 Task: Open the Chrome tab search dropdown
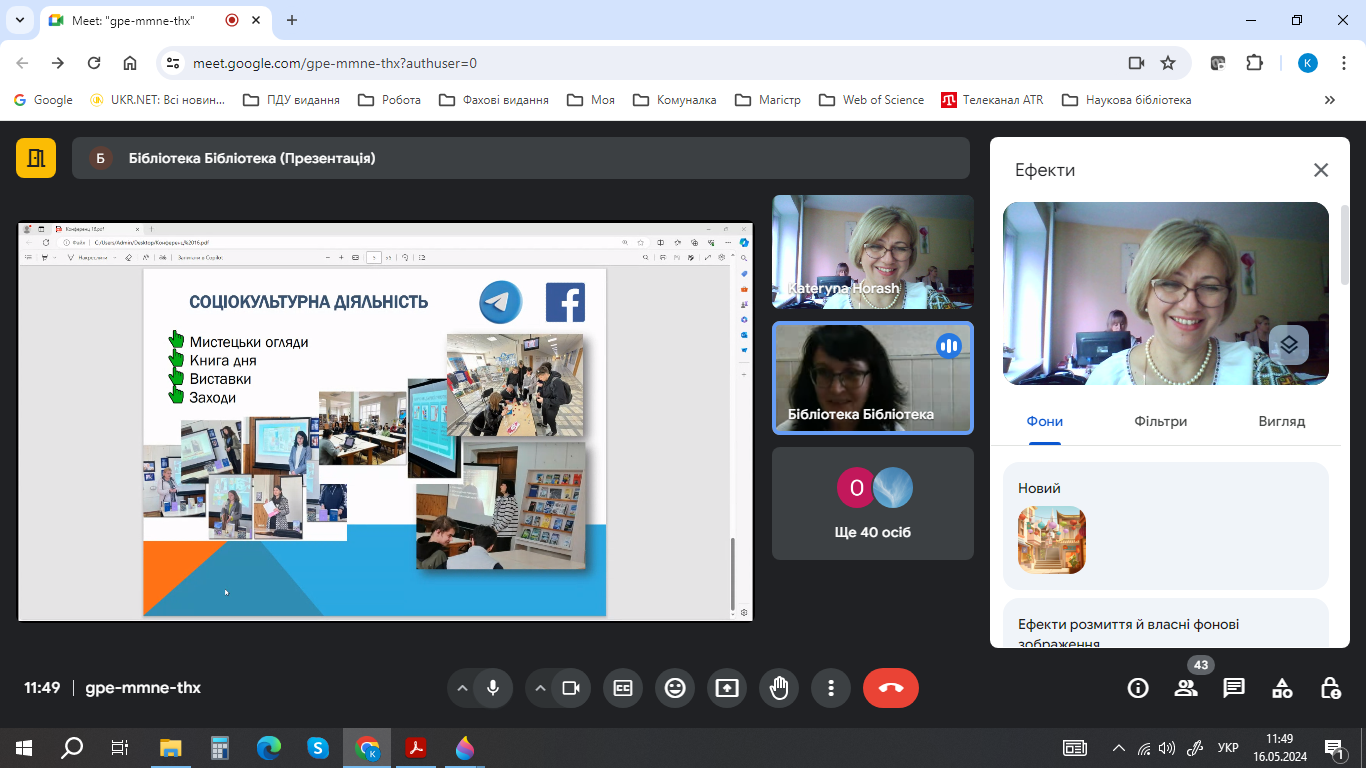click(x=19, y=20)
